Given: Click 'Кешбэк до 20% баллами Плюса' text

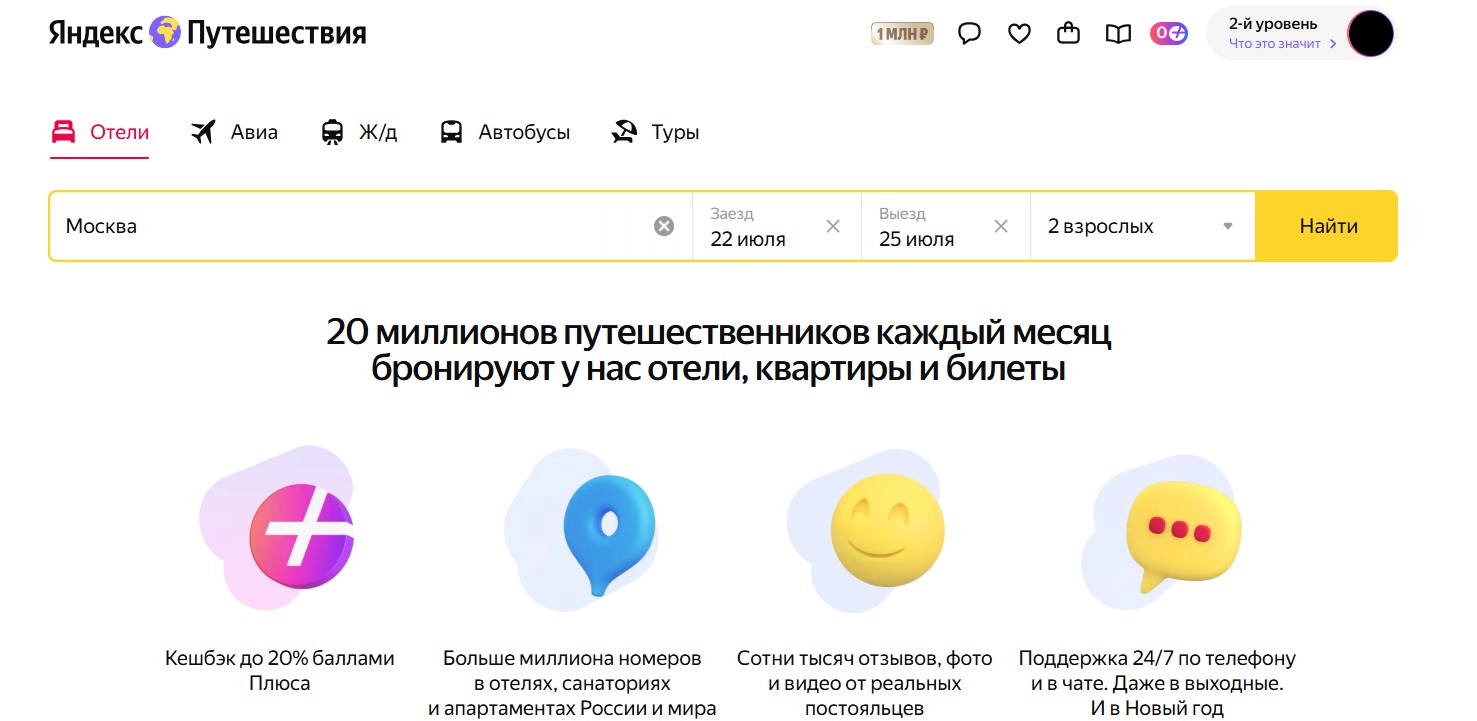Looking at the screenshot, I should tap(280, 671).
